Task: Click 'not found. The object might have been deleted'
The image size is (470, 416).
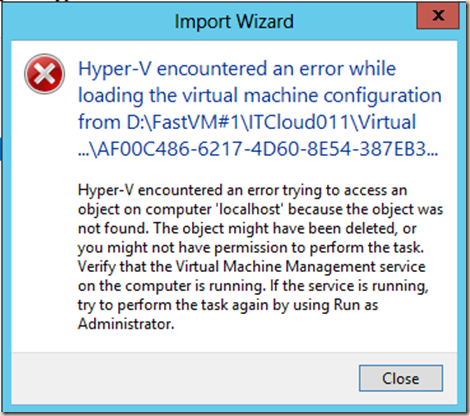Action: tap(237, 229)
